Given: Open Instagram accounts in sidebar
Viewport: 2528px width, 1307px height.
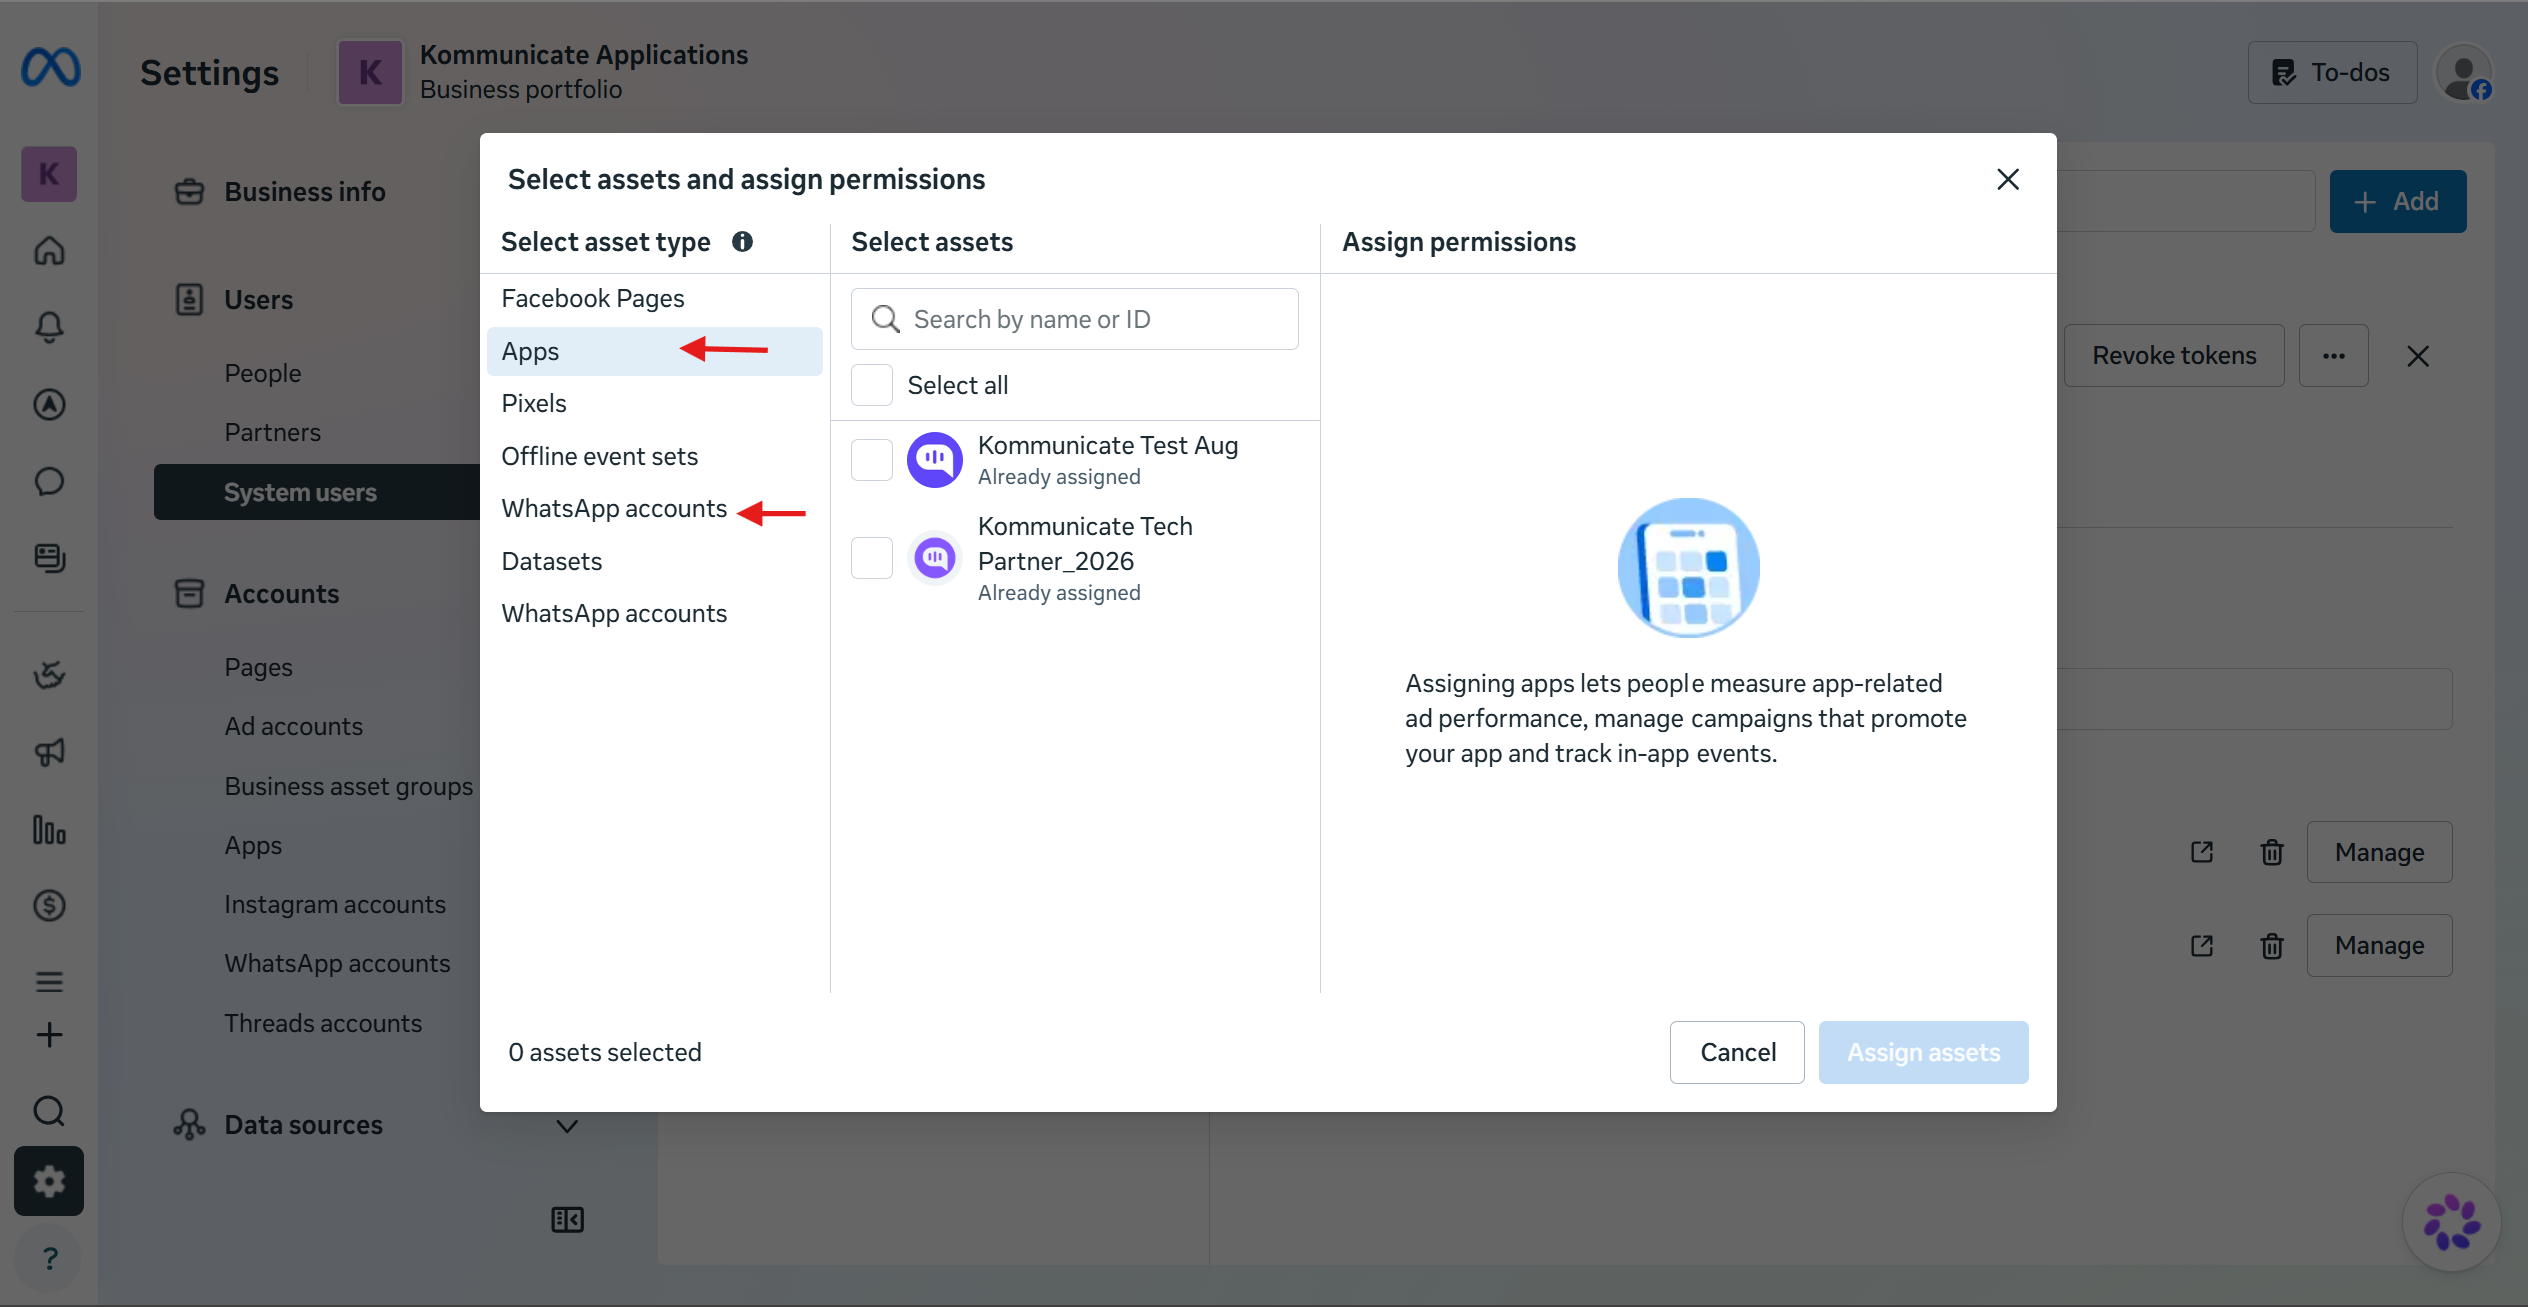Looking at the screenshot, I should [x=334, y=904].
